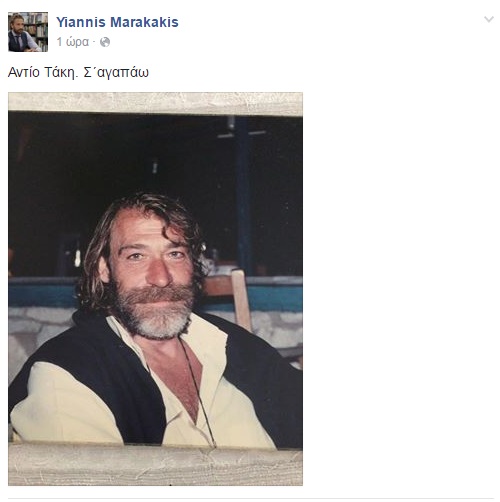
Task: Visit profile via the header avatar image
Action: point(28,32)
